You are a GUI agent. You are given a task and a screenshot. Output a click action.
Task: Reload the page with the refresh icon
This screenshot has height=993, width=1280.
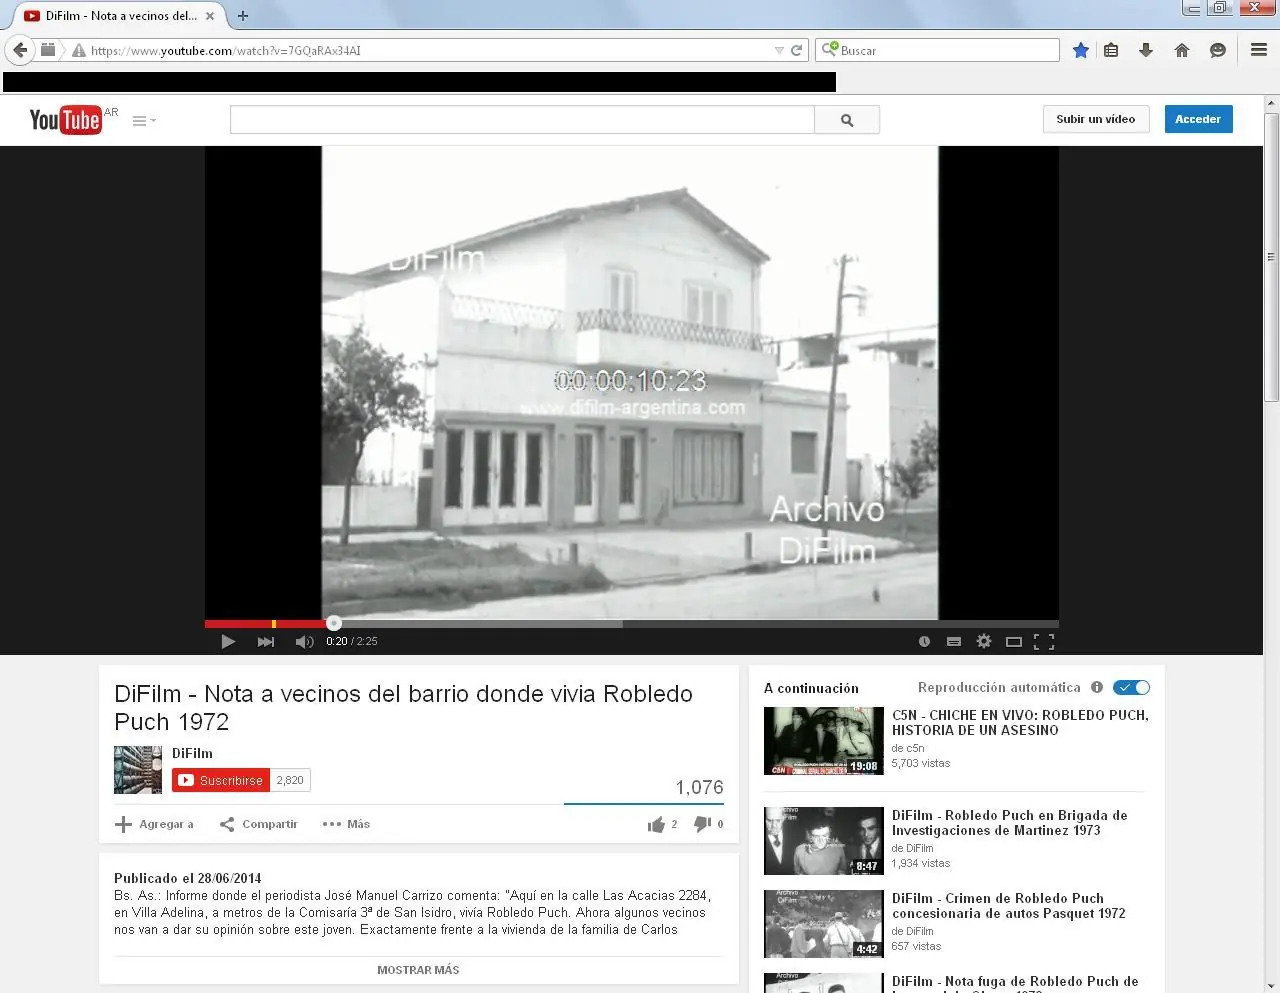click(797, 50)
